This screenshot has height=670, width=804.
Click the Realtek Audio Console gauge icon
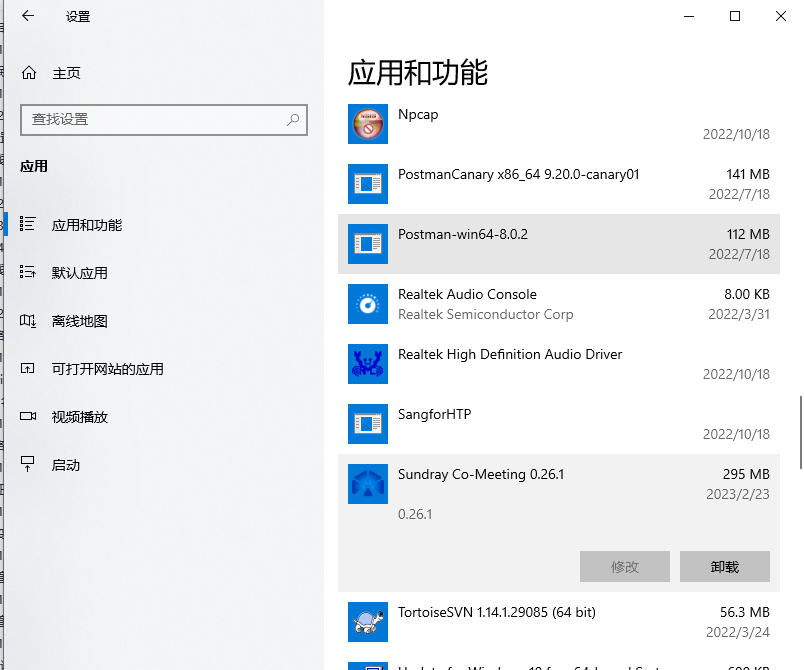367,304
